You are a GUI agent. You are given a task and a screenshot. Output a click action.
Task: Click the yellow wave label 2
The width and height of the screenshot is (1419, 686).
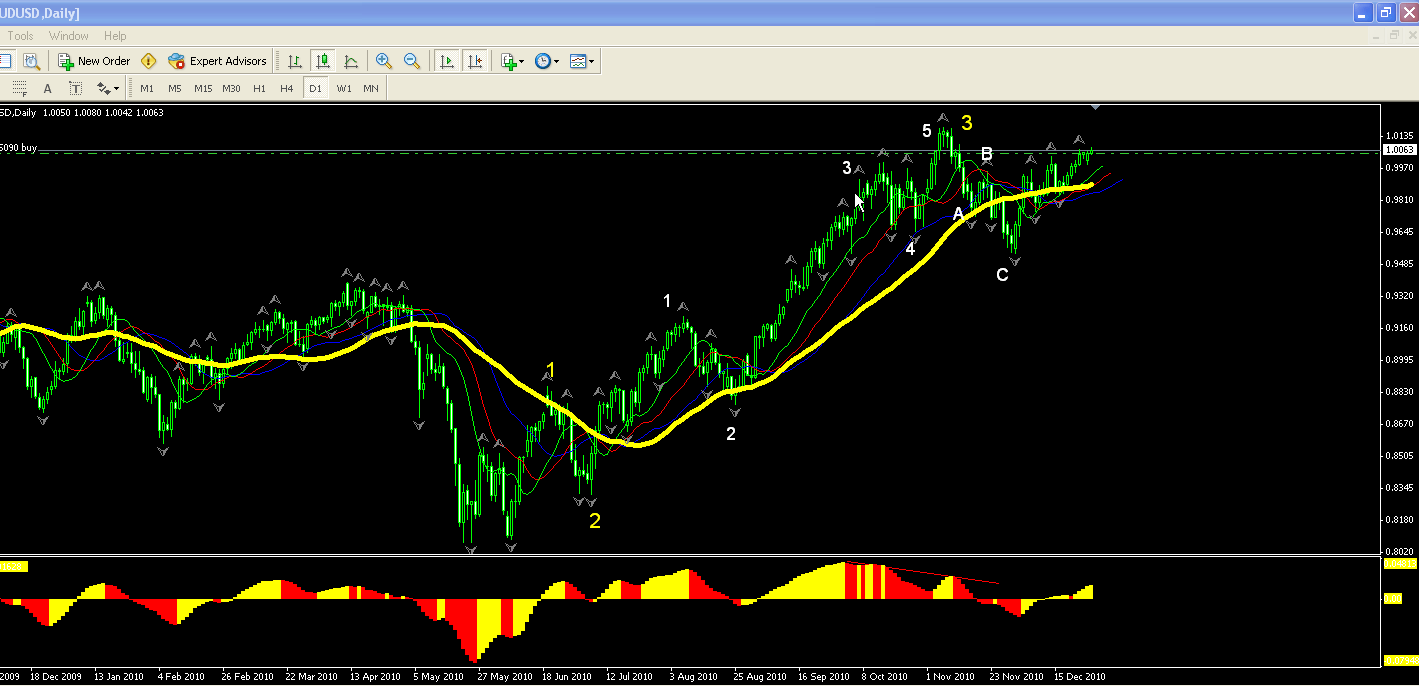click(595, 521)
